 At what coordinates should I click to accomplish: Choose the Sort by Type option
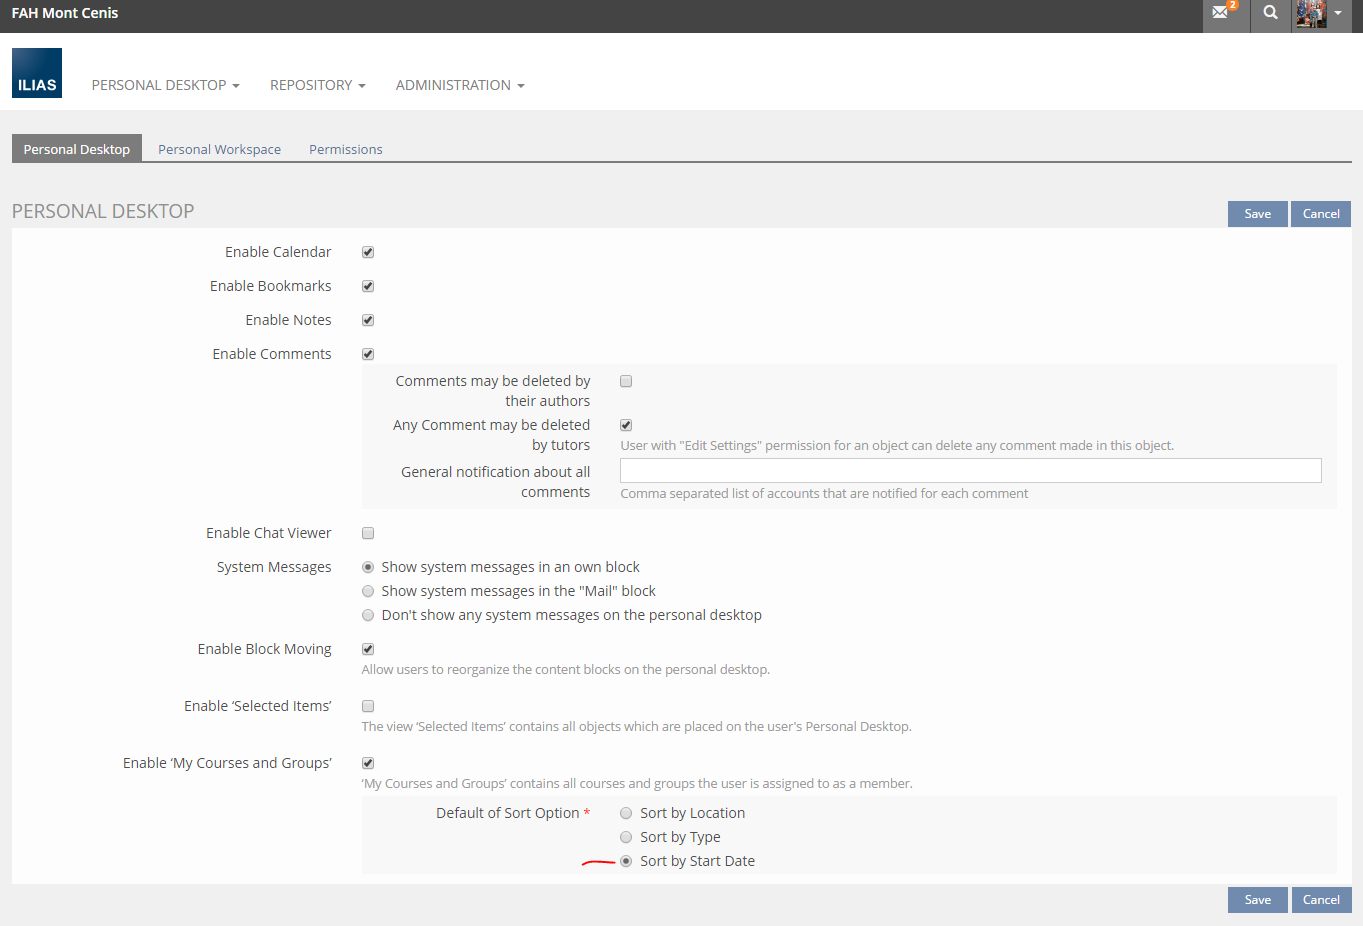coord(626,837)
